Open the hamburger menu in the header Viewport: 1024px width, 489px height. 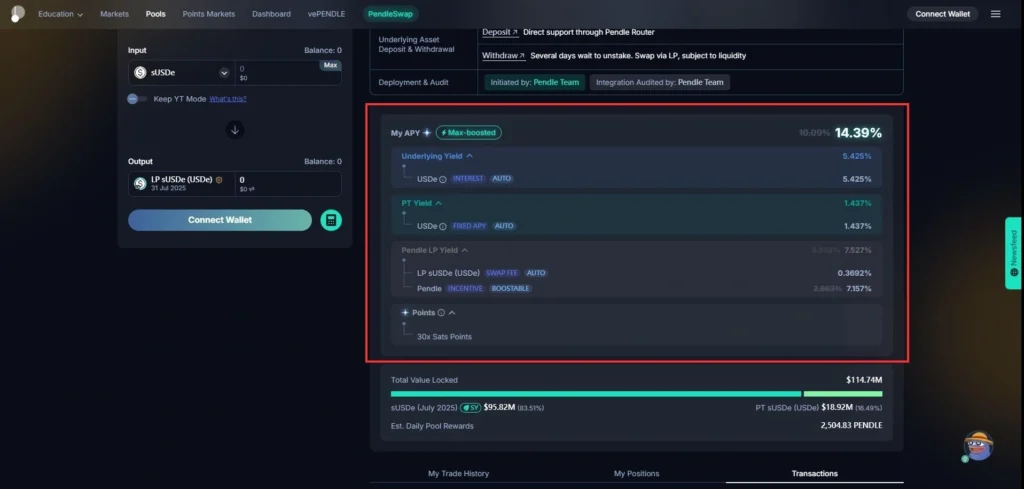(x=995, y=14)
